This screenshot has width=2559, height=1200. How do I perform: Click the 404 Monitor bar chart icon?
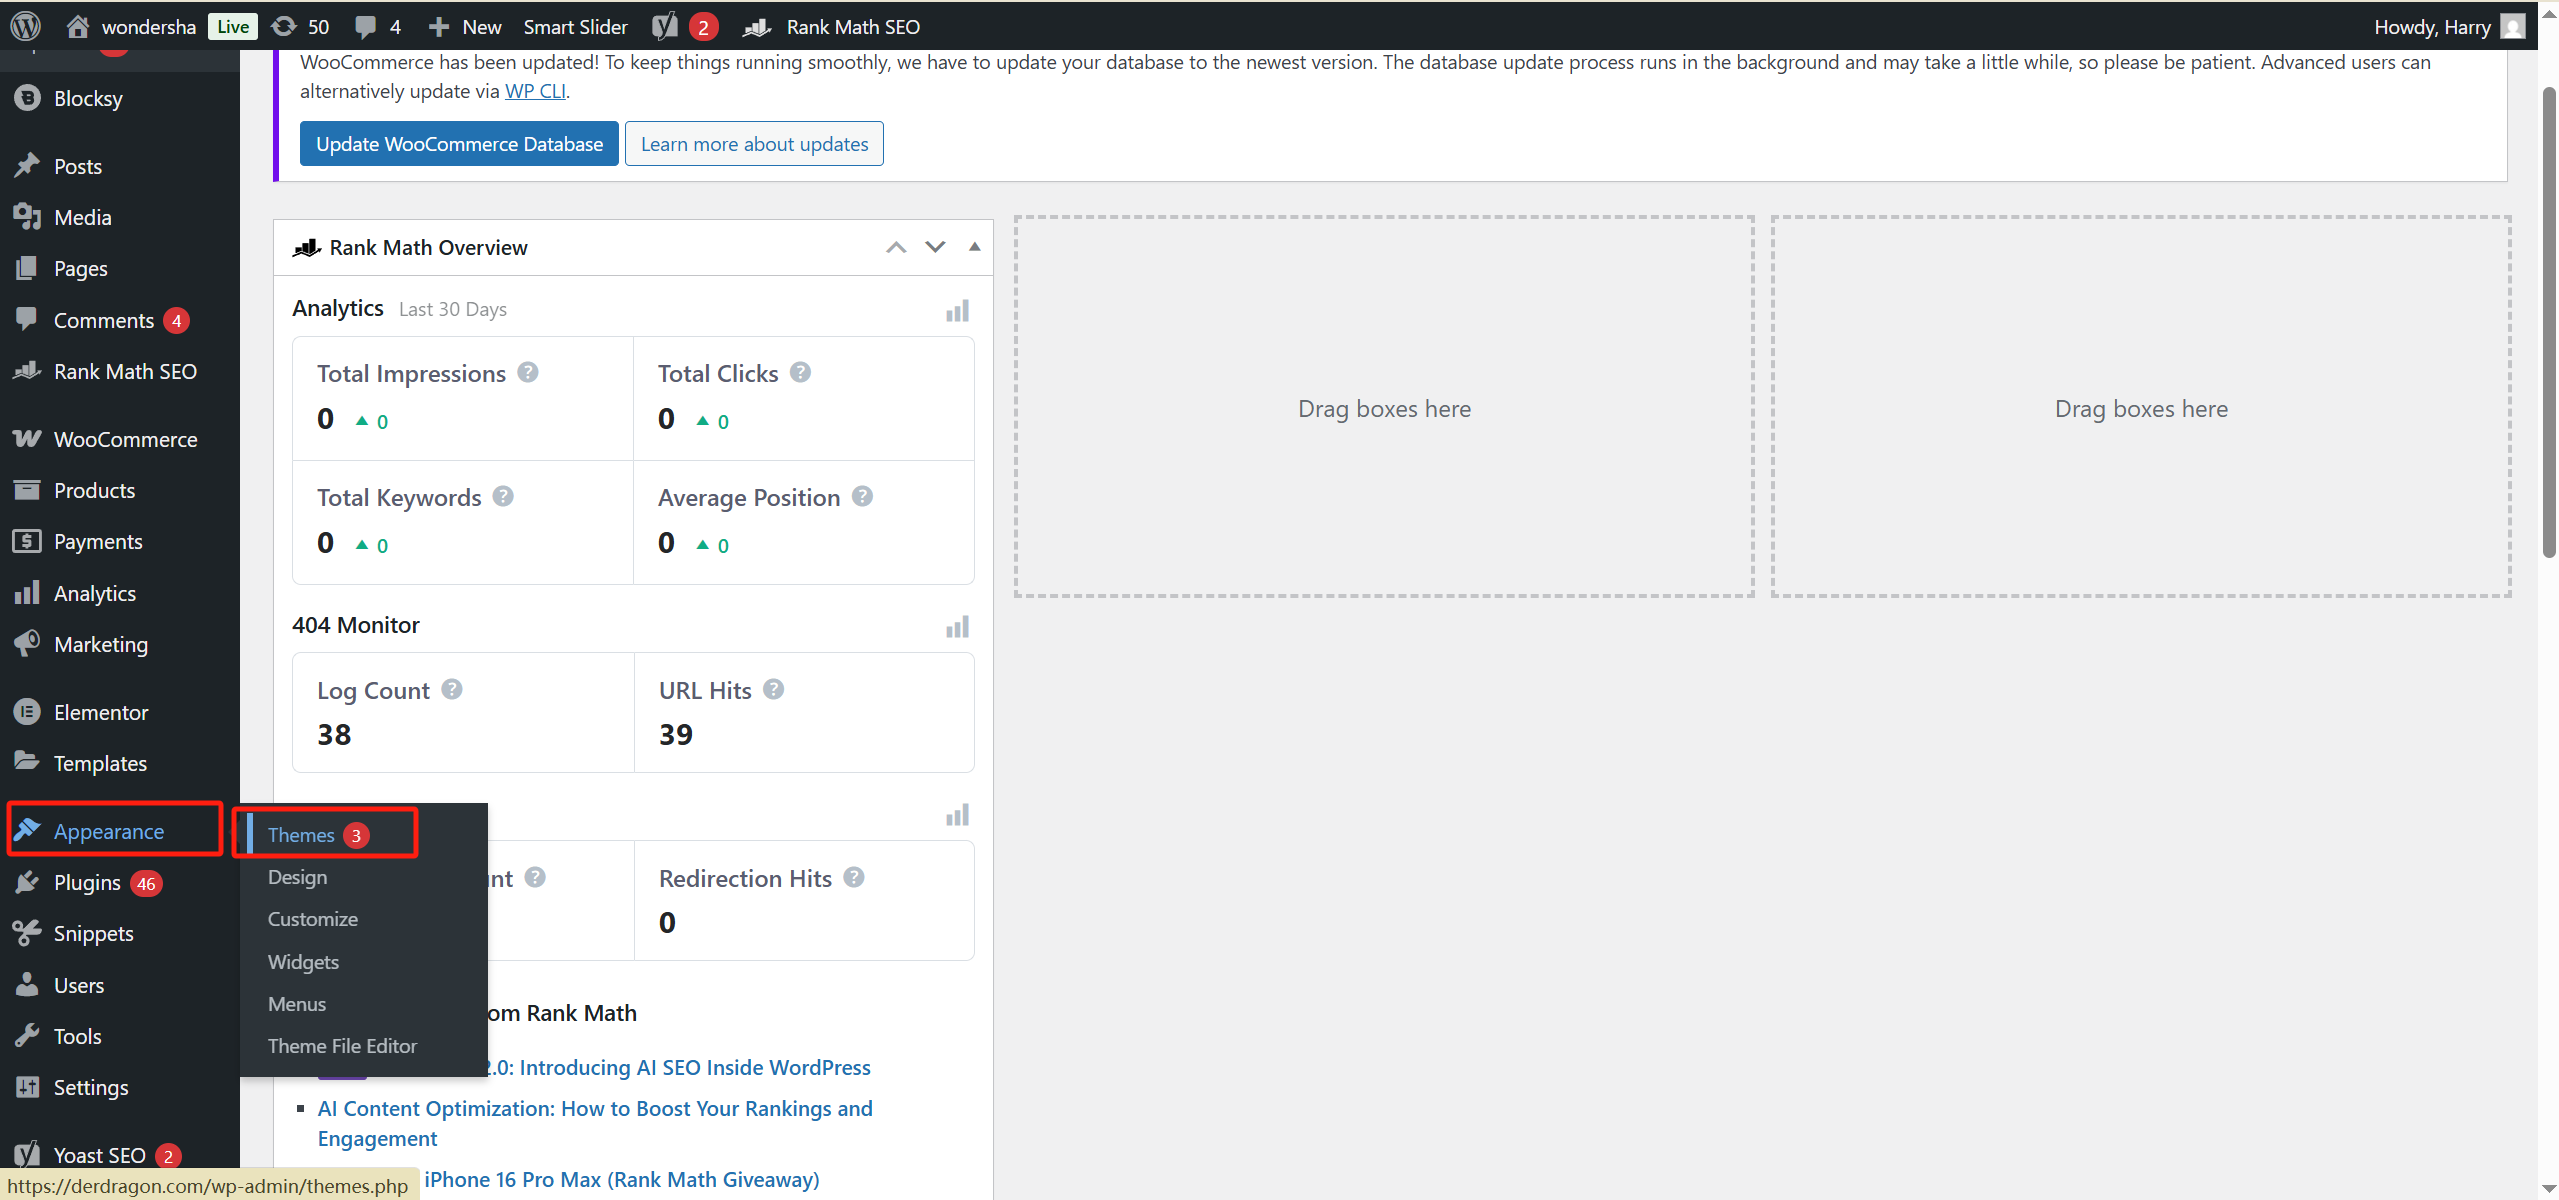click(x=957, y=627)
